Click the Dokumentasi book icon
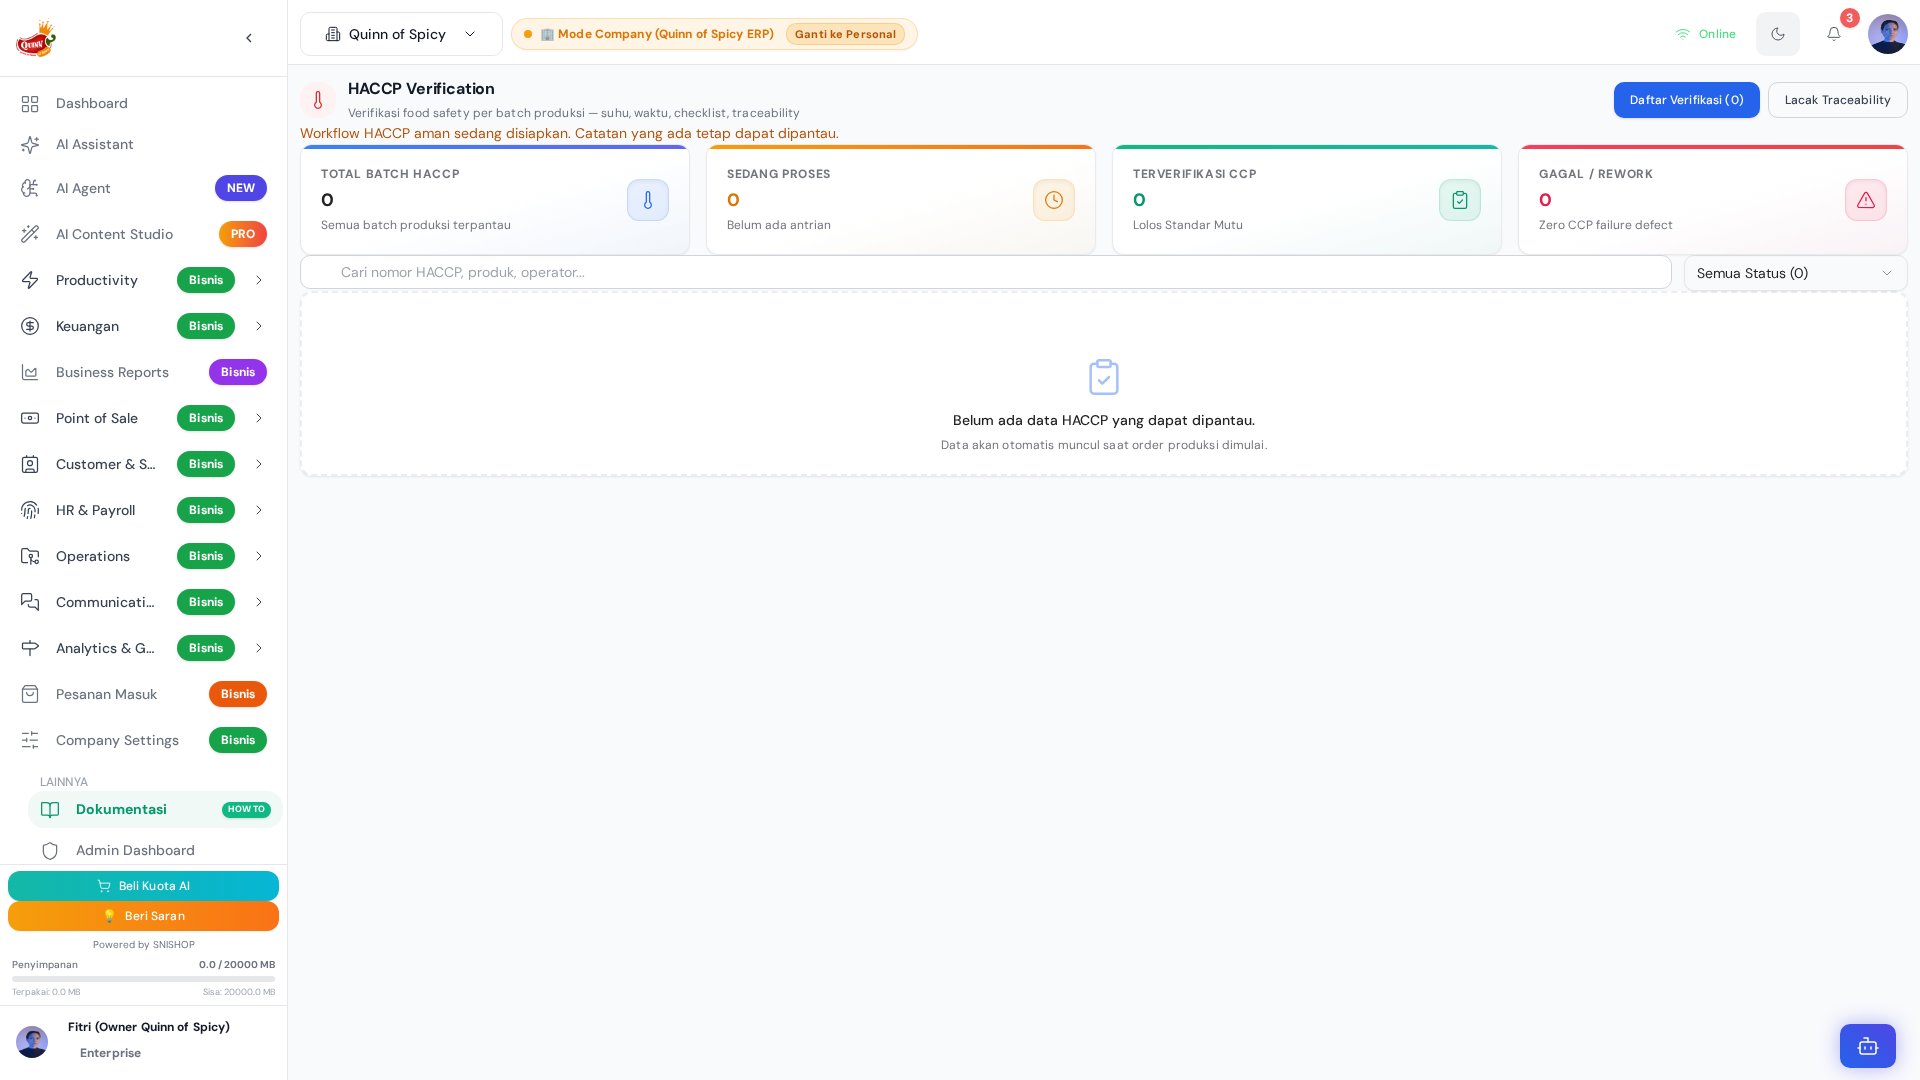 tap(50, 810)
